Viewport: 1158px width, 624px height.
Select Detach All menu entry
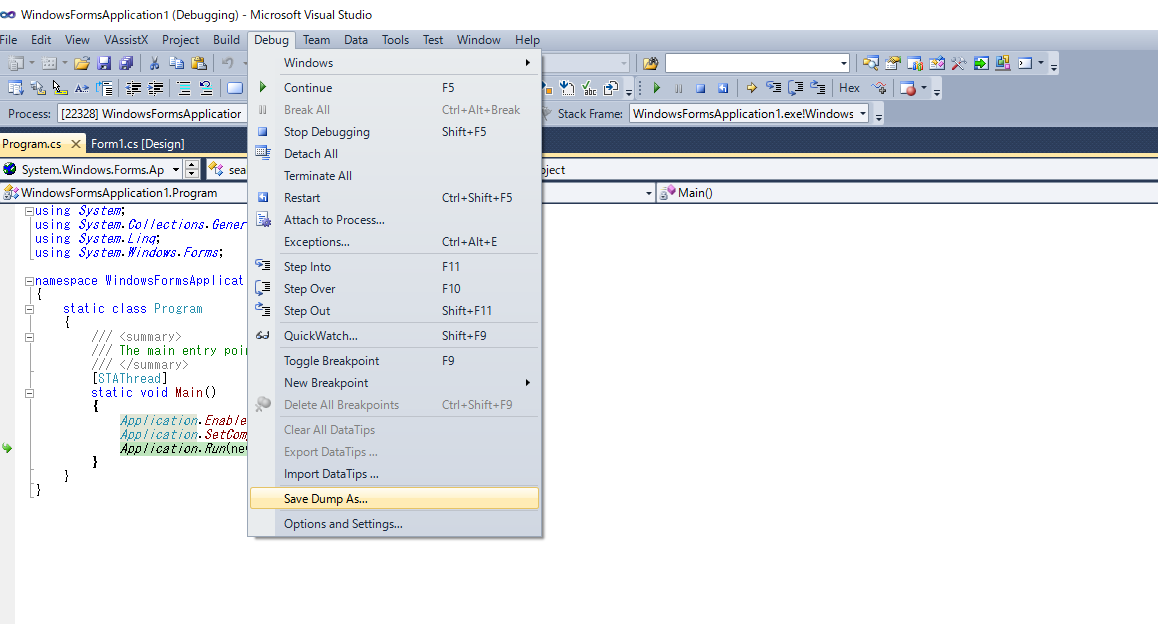coord(394,154)
